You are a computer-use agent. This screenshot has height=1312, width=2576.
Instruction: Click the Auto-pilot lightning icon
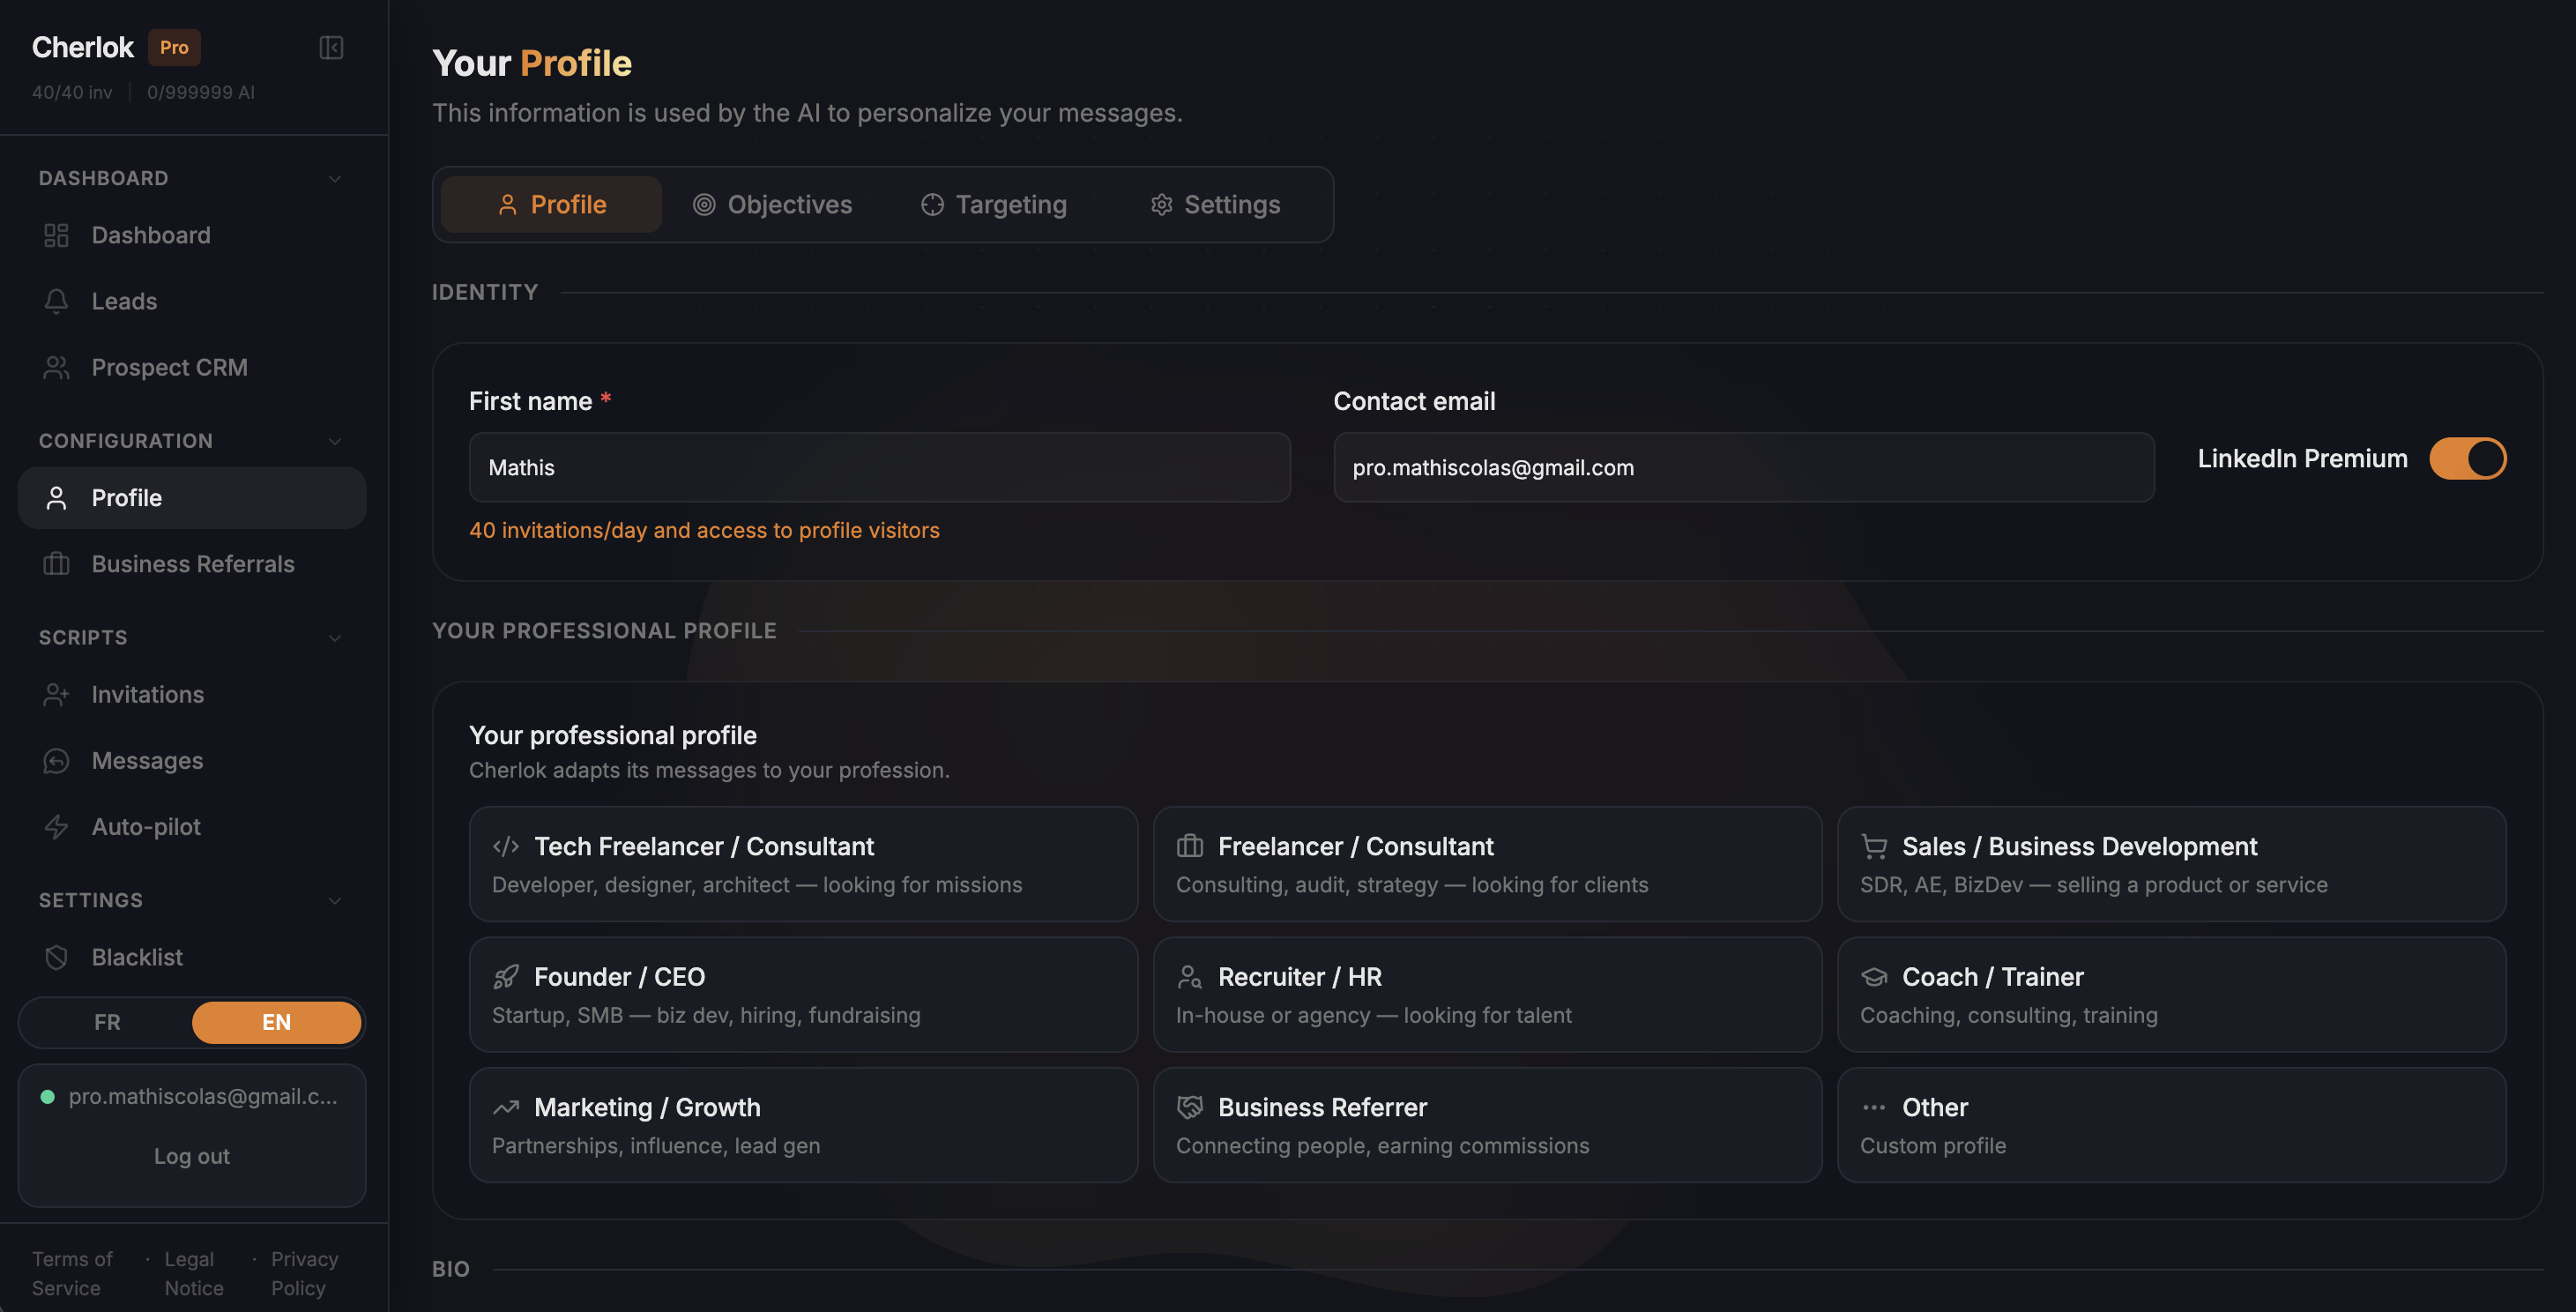click(56, 827)
